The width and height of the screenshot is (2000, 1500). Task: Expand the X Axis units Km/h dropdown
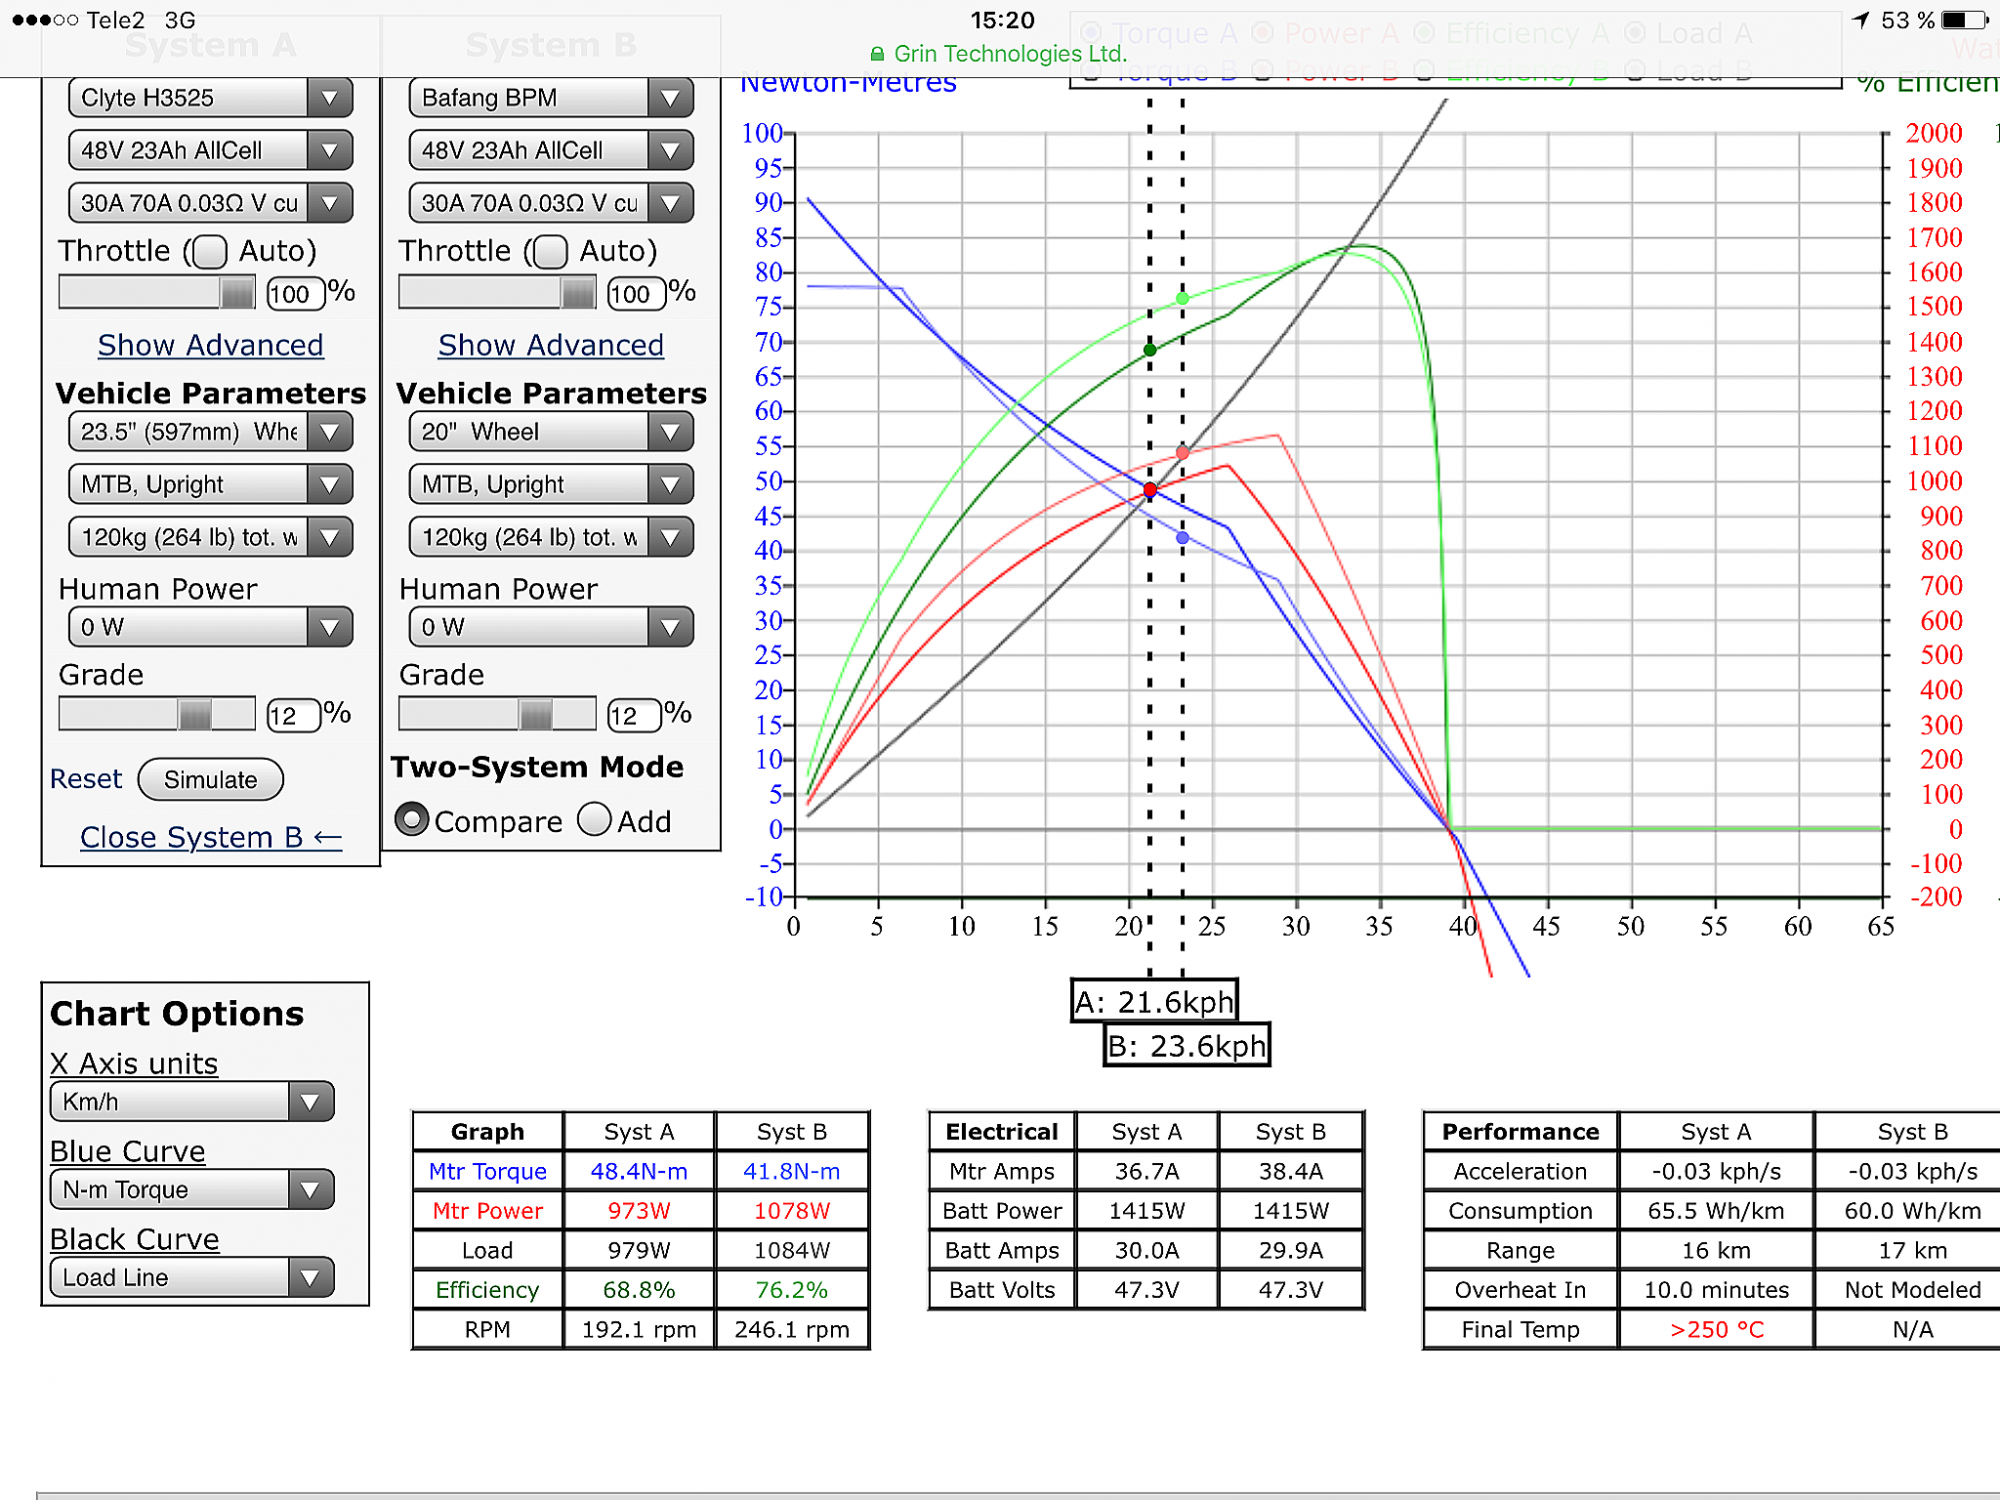click(x=191, y=1102)
